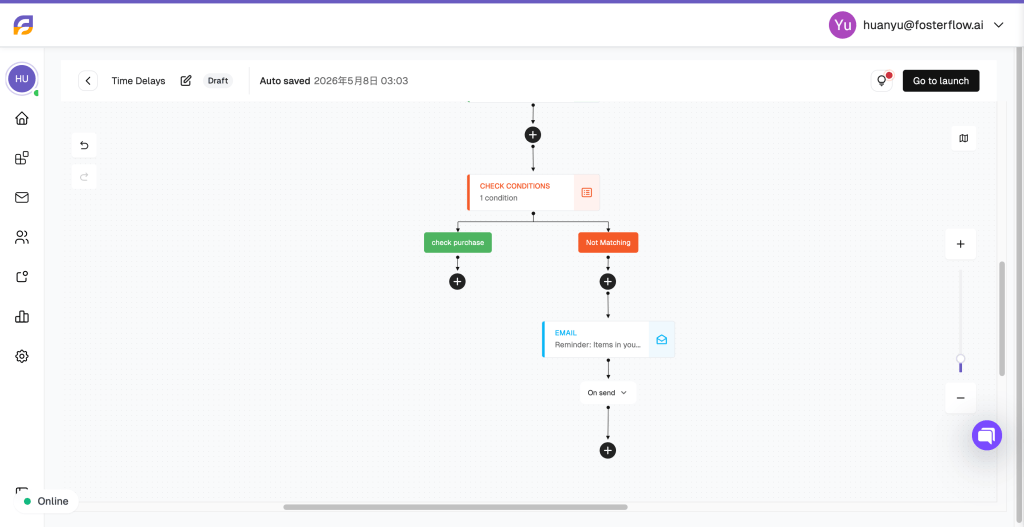The width and height of the screenshot is (1024, 527).
Task: Click the Time Delays title text
Action: pos(138,81)
